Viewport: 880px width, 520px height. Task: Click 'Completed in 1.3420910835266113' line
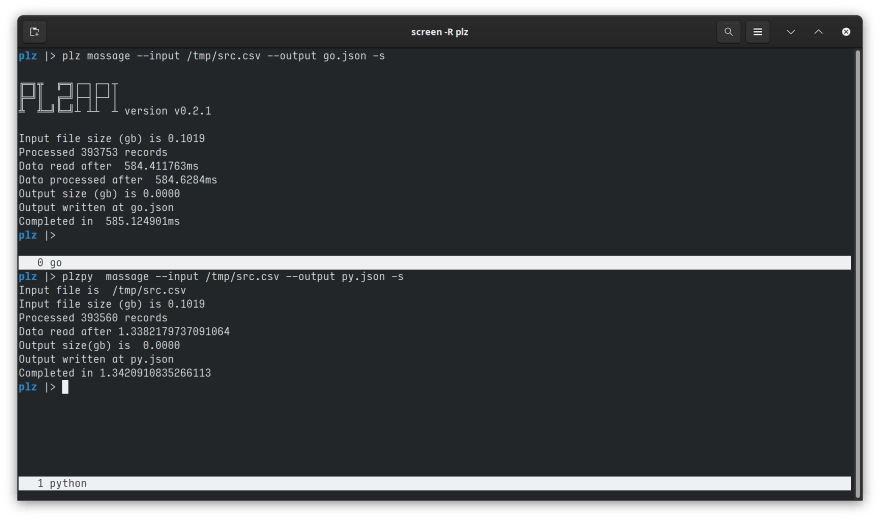pos(114,373)
